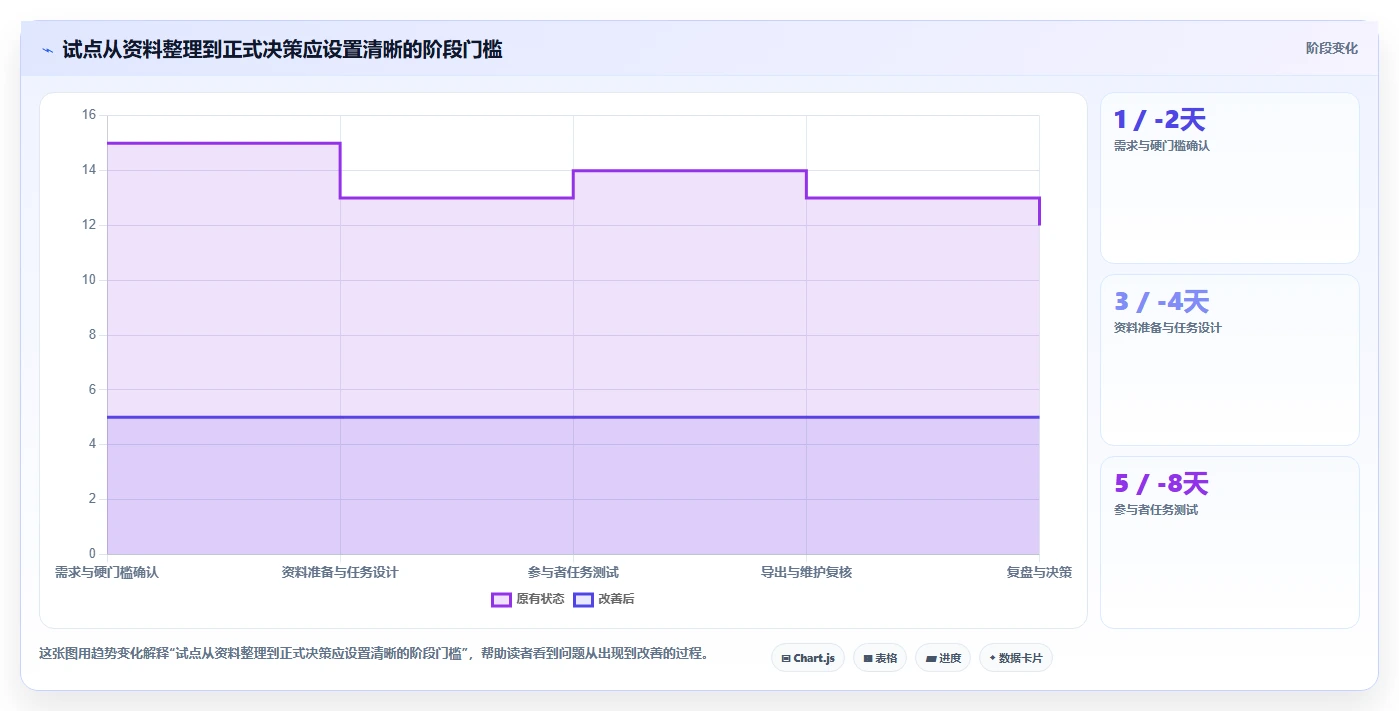Click the 资料准备与任务设计 x-axis label
Image resolution: width=1399 pixels, height=711 pixels.
pos(340,573)
